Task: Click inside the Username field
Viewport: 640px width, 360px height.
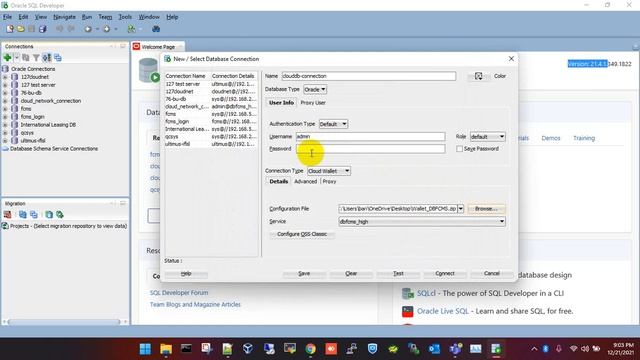Action: coord(371,137)
